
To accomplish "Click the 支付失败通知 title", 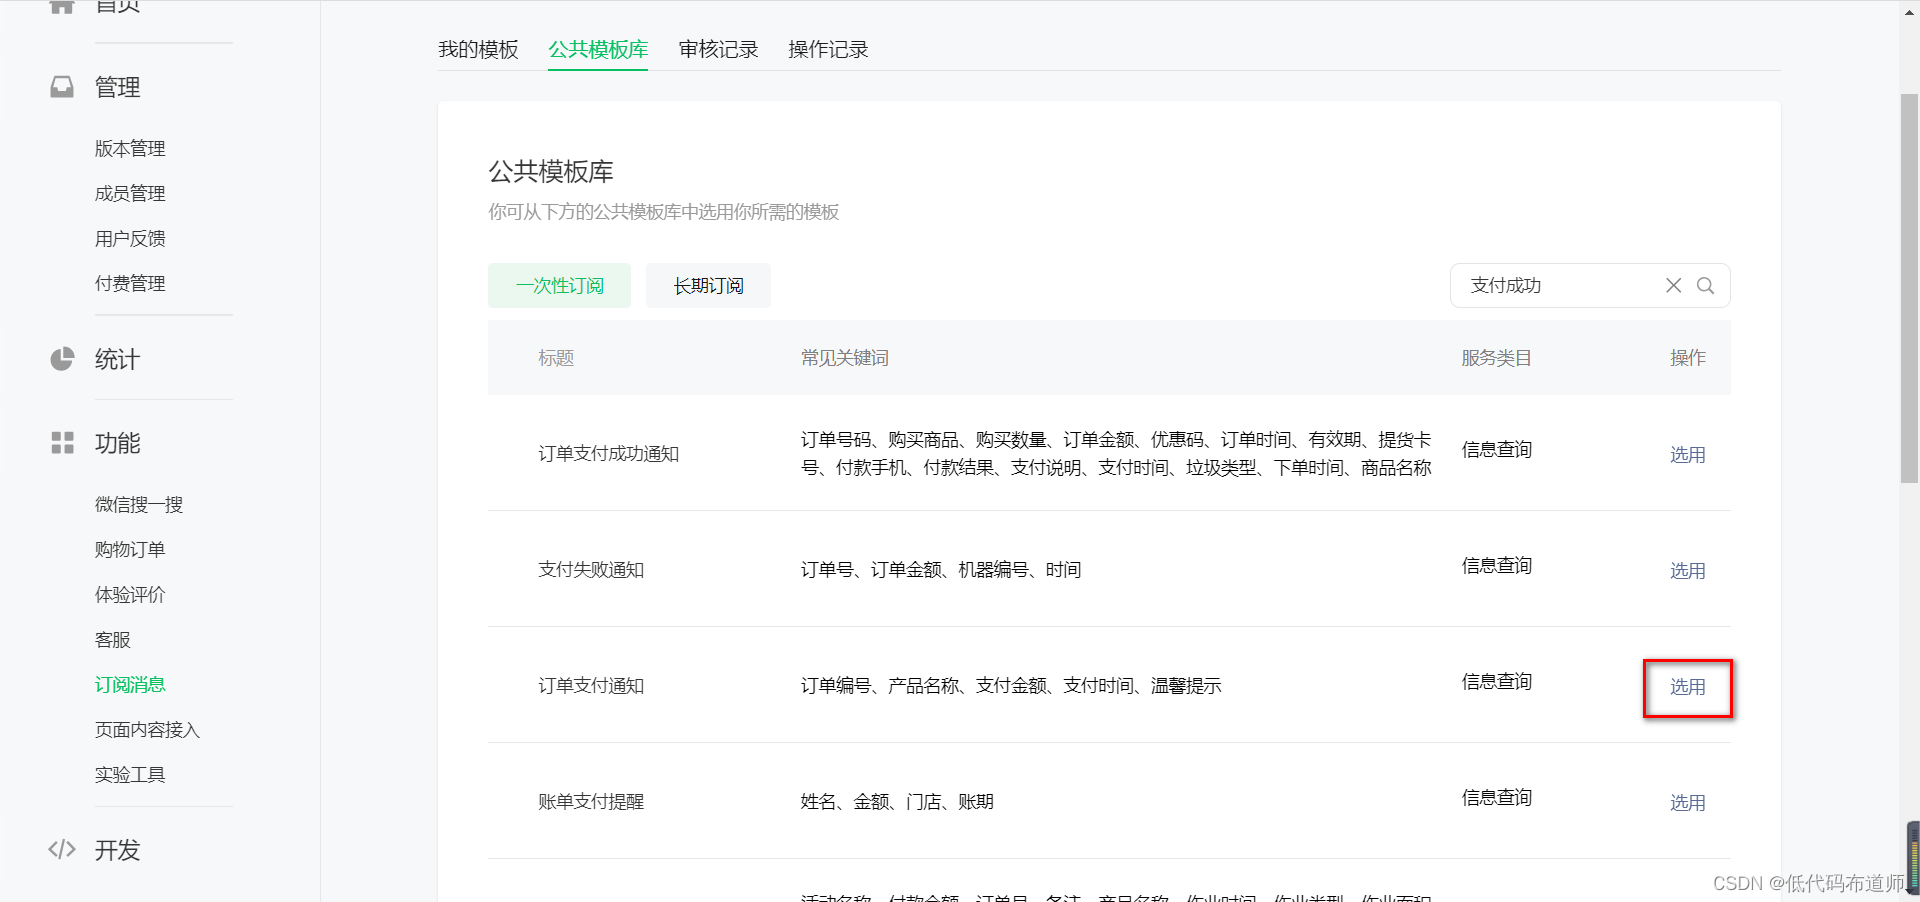I will click(x=591, y=569).
